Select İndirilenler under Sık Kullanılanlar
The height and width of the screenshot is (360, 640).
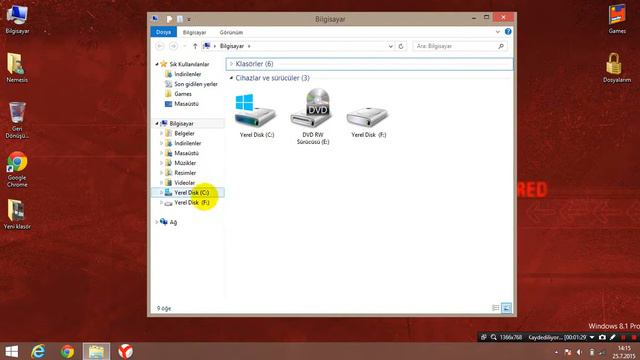(x=187, y=74)
